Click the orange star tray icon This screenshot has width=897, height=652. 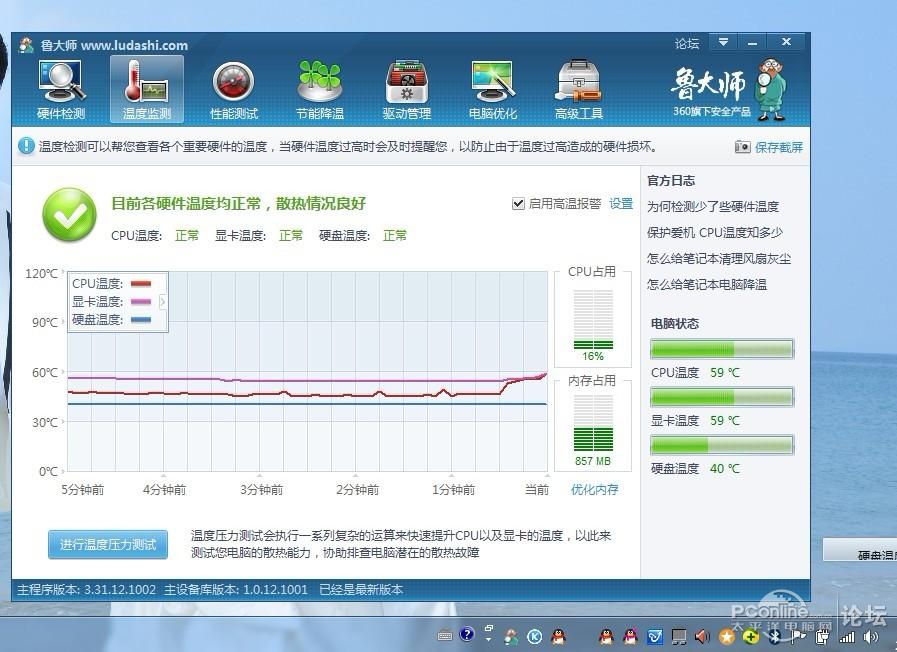[x=727, y=637]
